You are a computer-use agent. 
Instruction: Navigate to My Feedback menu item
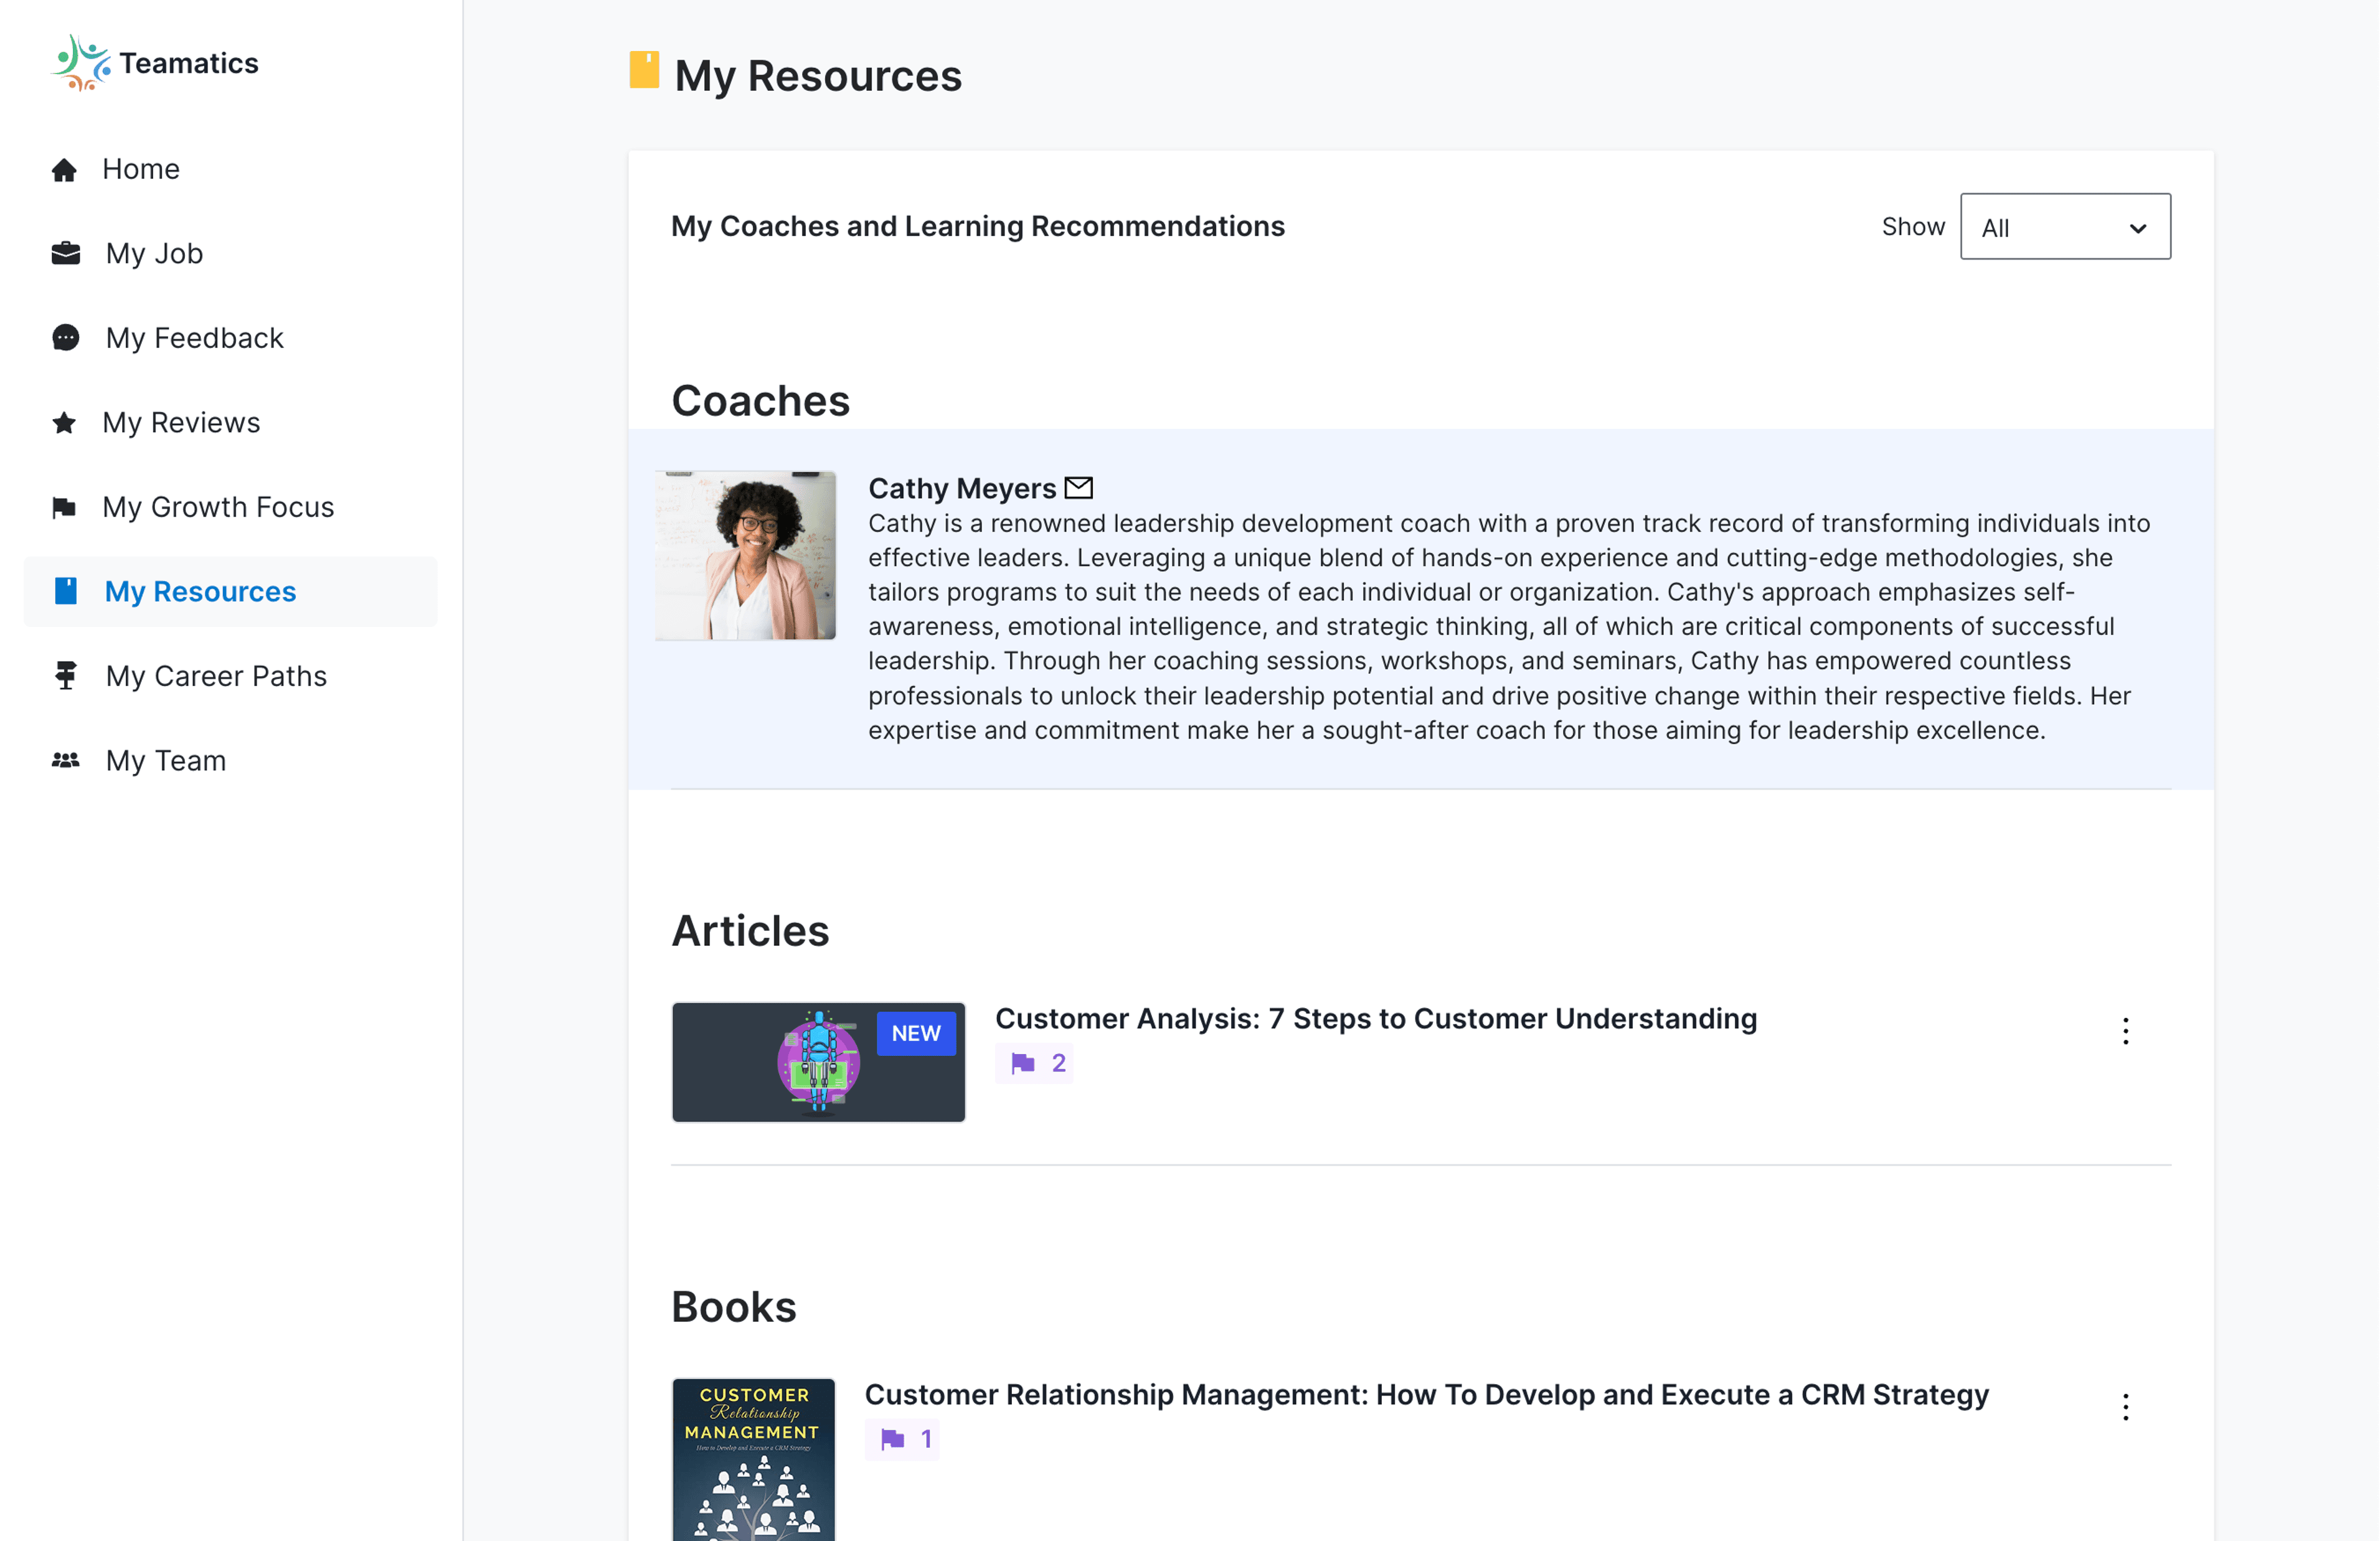tap(195, 338)
